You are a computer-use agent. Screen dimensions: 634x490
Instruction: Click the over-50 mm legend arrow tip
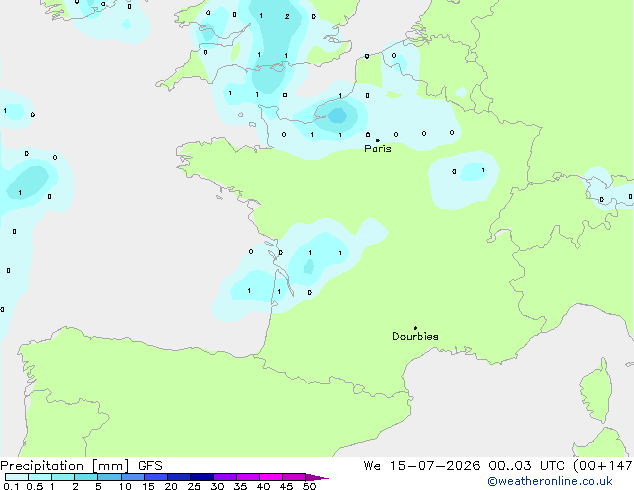(x=317, y=477)
